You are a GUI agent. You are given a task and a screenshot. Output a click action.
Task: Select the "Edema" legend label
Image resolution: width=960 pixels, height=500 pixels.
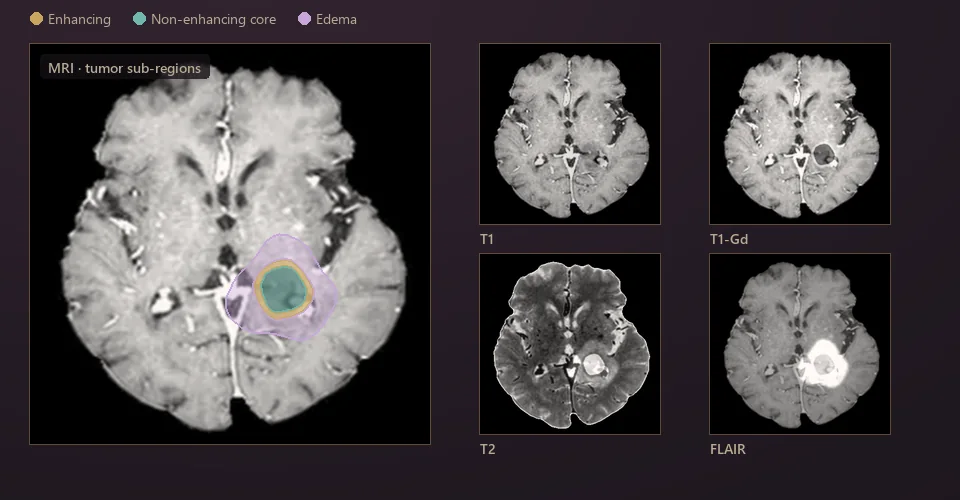336,20
